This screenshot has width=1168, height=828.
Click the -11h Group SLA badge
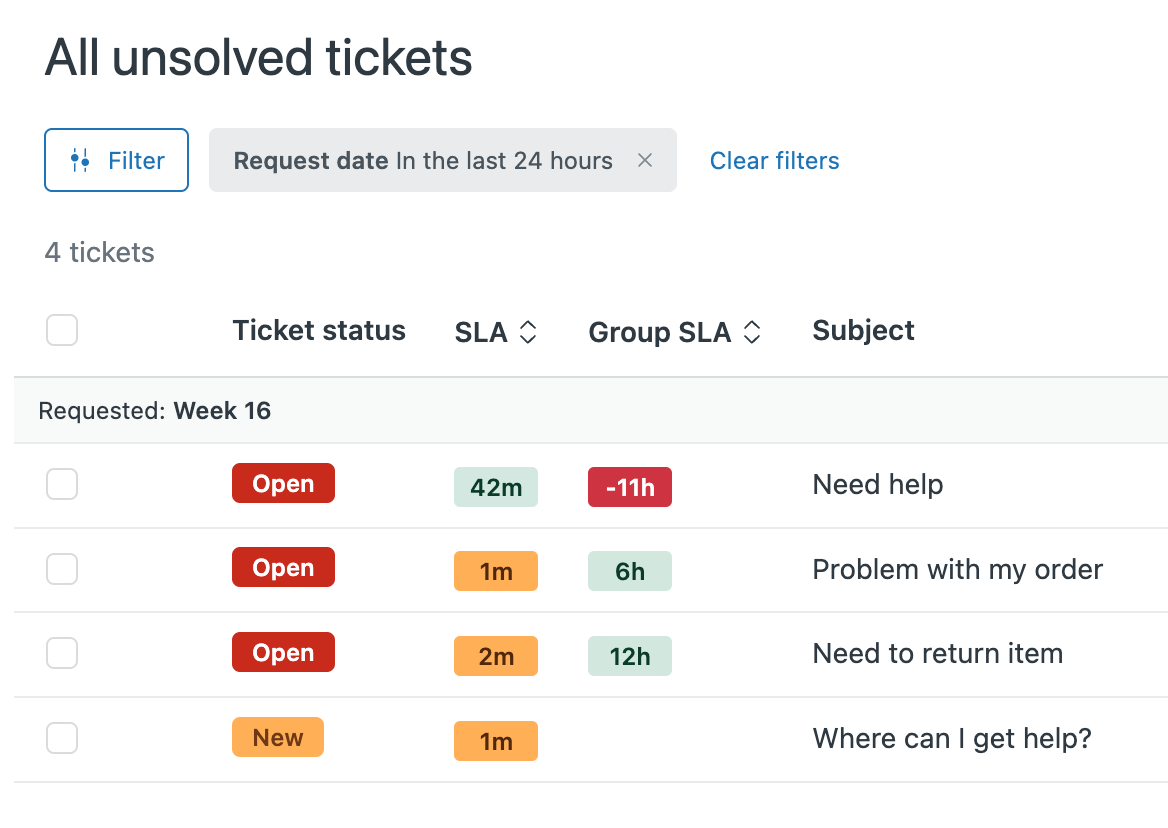coord(629,486)
